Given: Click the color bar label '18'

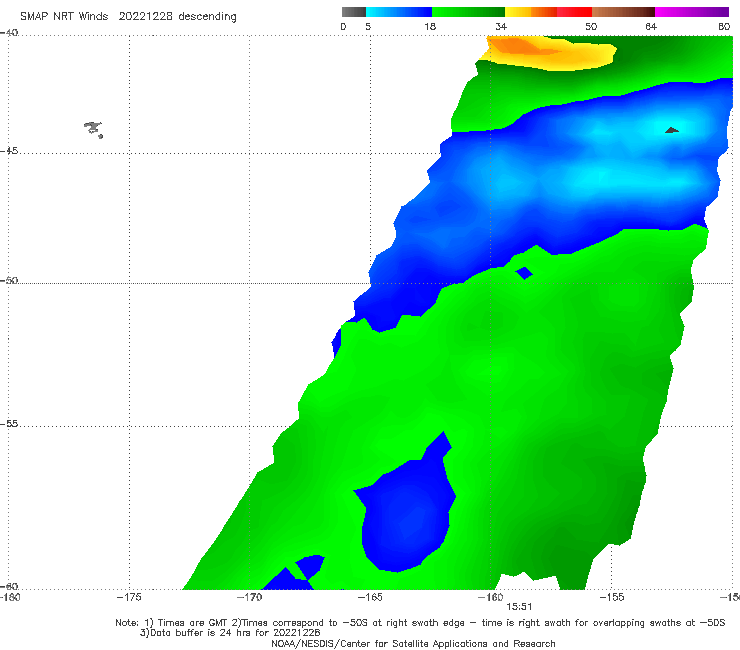Looking at the screenshot, I should click(430, 27).
